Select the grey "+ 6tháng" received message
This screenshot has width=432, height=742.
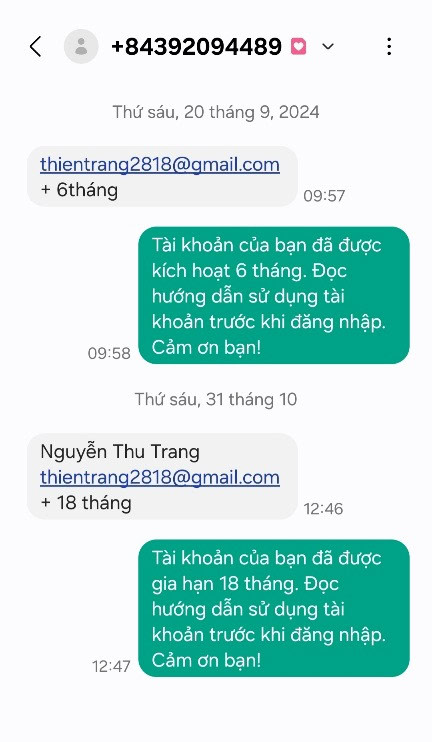(x=162, y=177)
